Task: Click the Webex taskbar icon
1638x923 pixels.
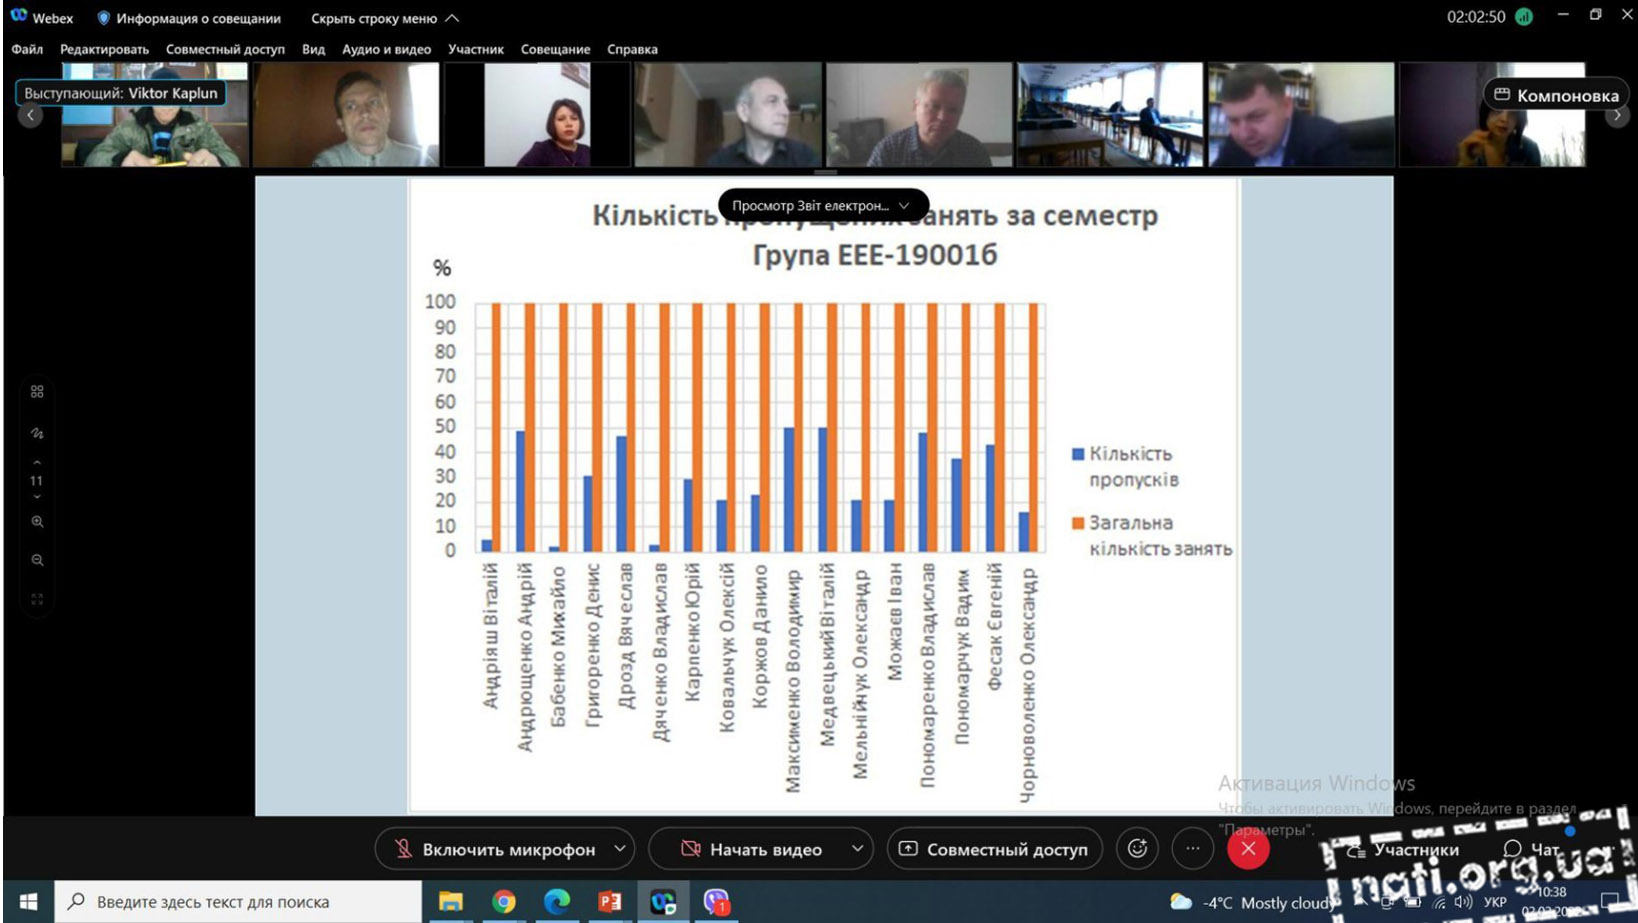Action: point(663,902)
